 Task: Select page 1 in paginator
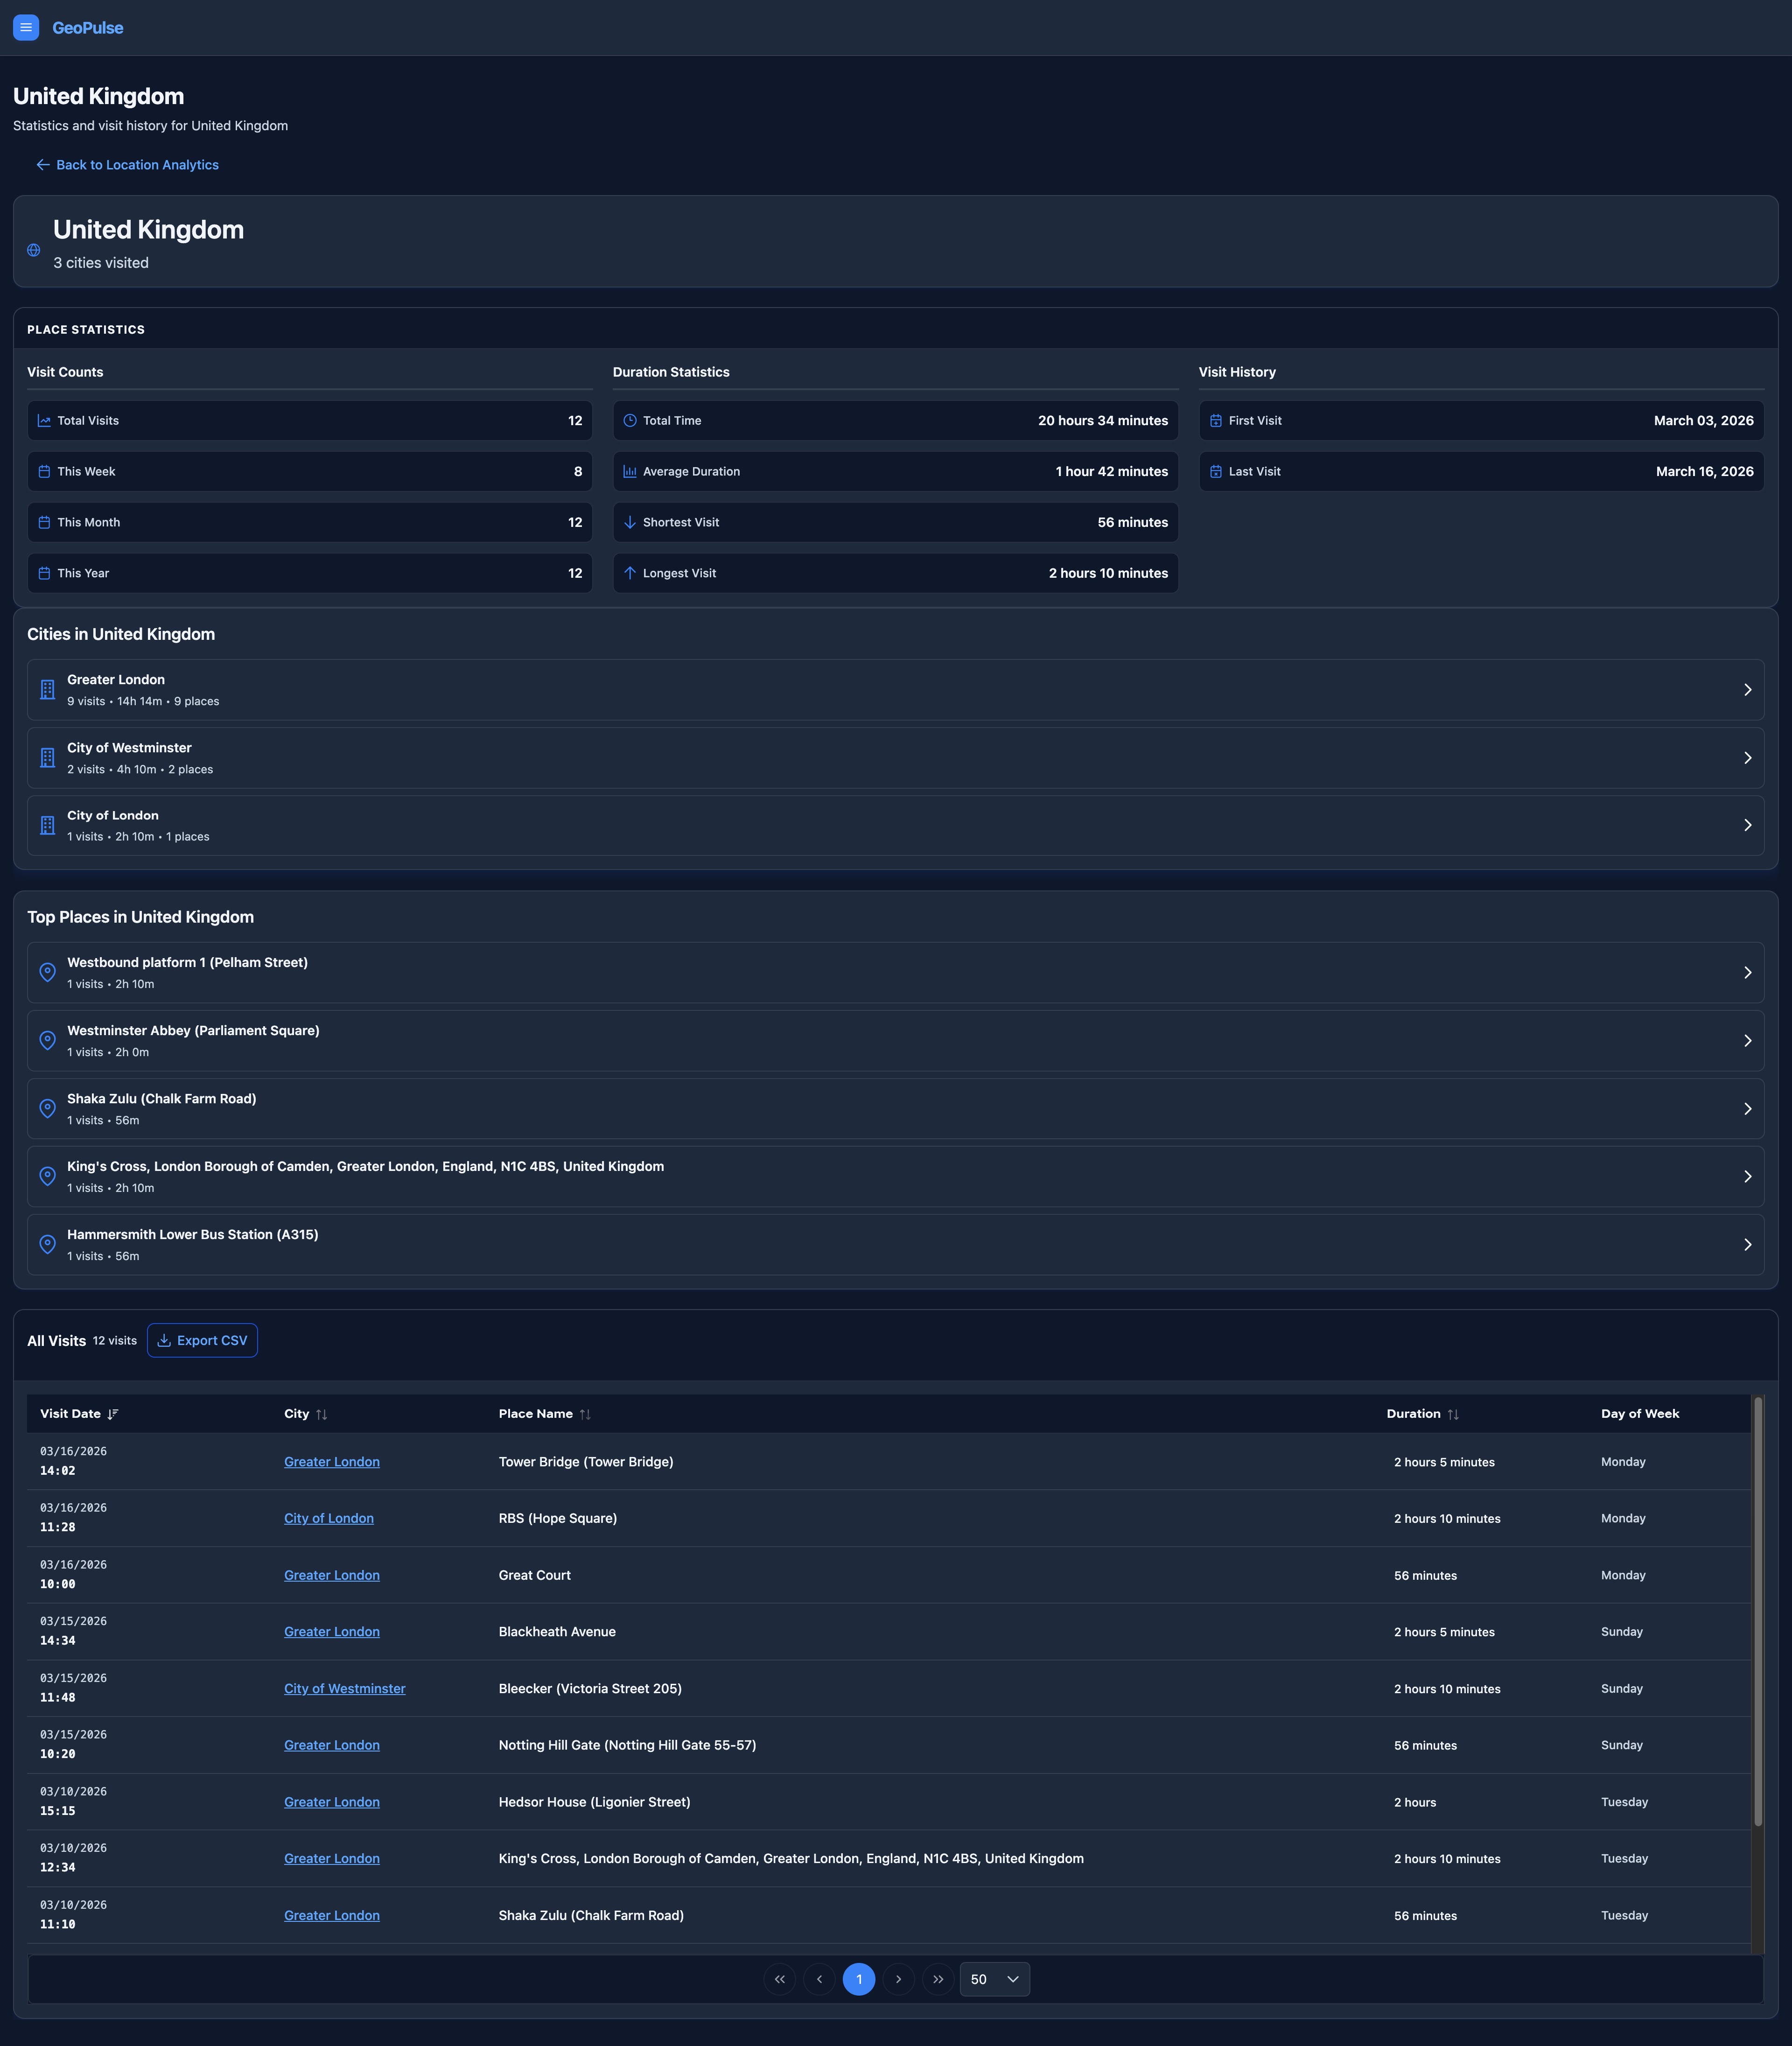click(859, 1979)
